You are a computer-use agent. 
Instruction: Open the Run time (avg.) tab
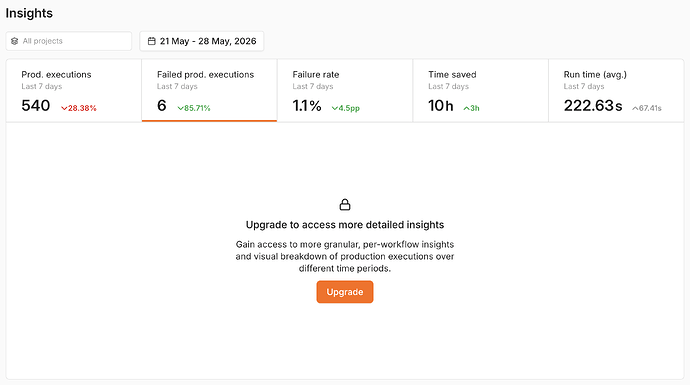coord(616,91)
